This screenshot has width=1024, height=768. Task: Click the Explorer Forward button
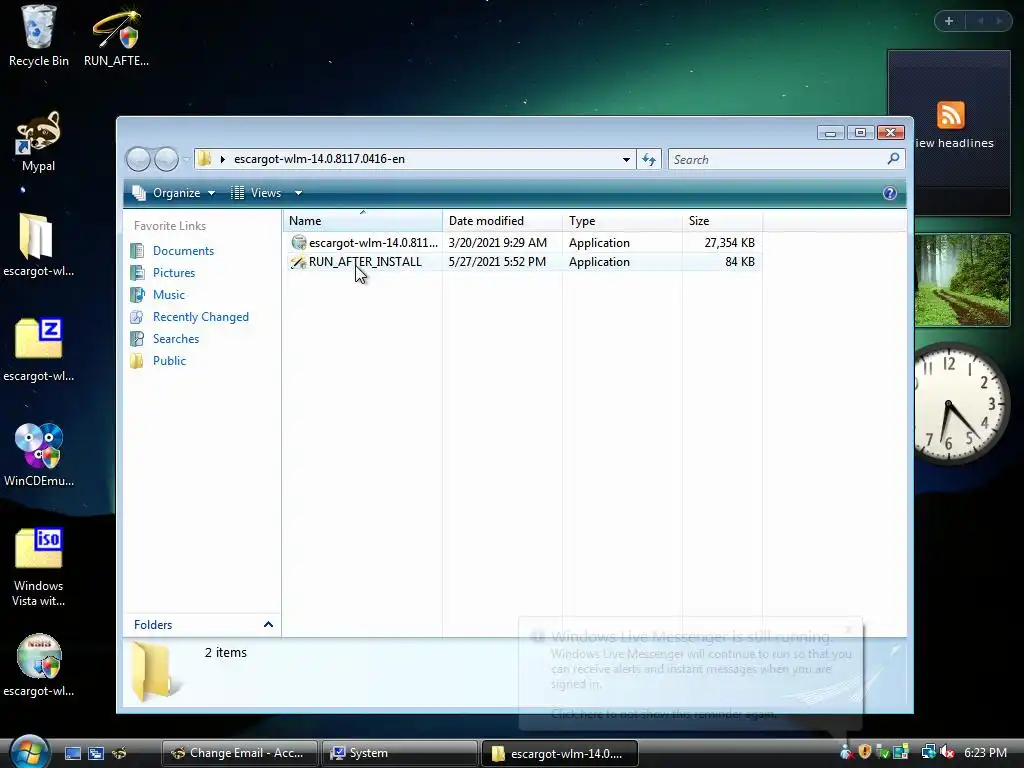tap(167, 159)
